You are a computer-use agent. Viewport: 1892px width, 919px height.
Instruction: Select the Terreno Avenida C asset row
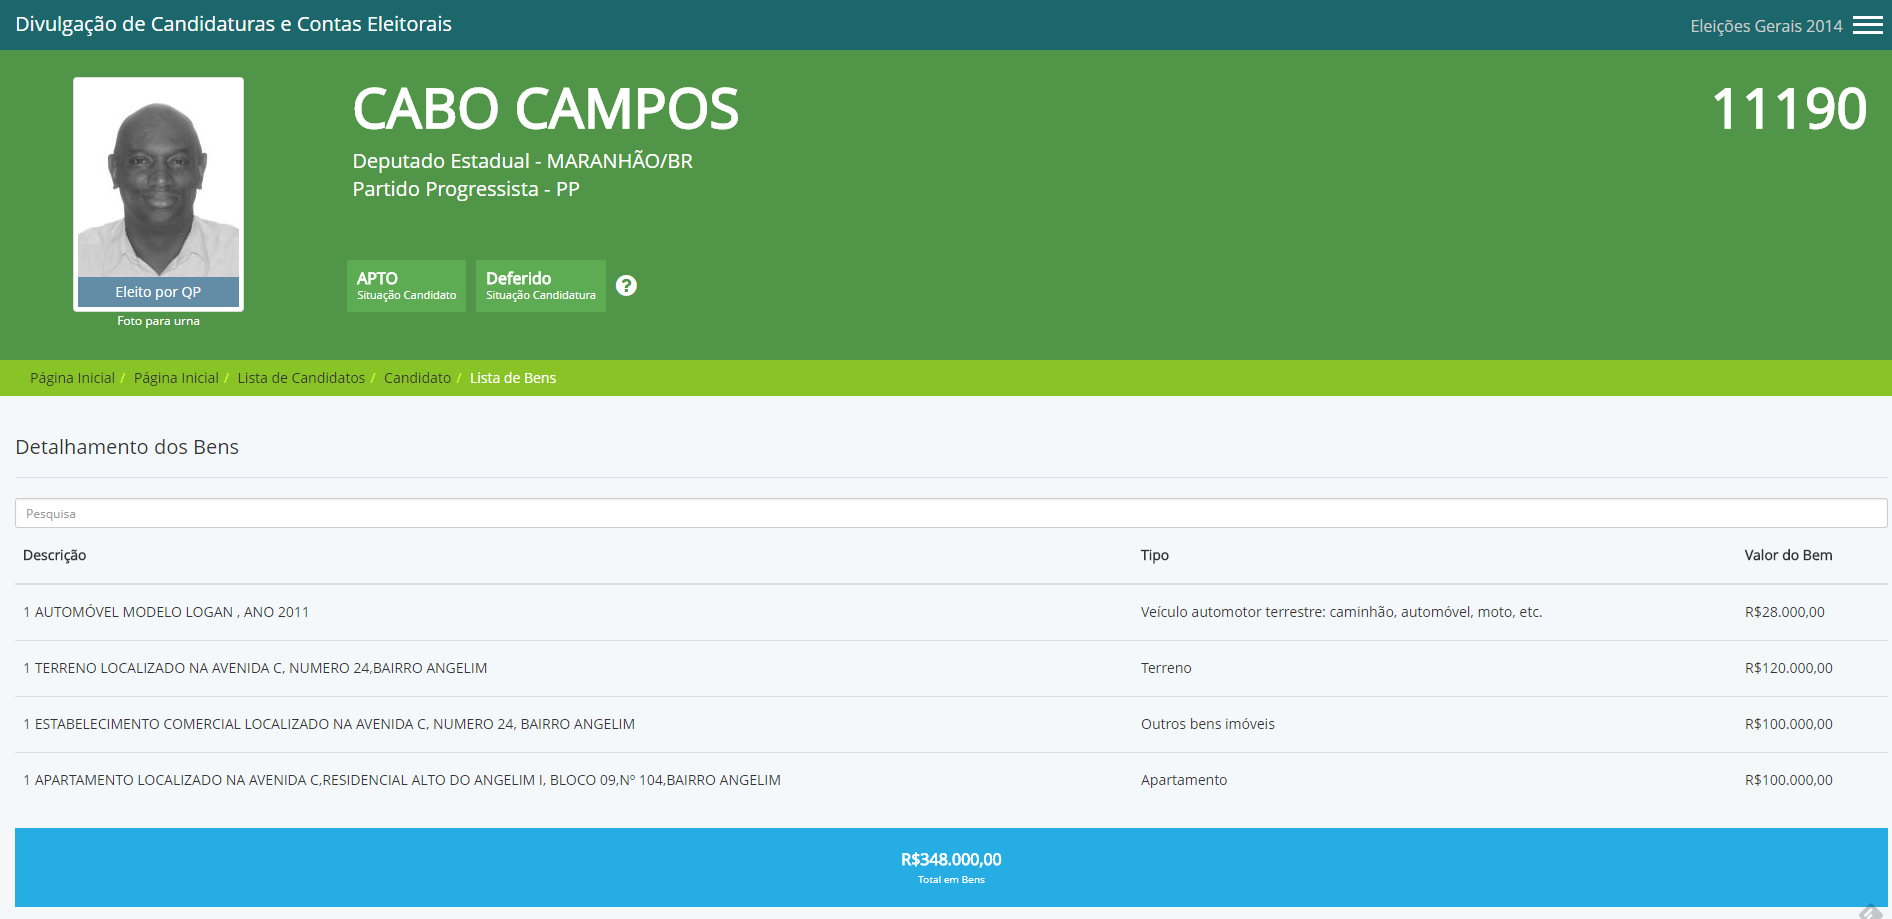[255, 668]
